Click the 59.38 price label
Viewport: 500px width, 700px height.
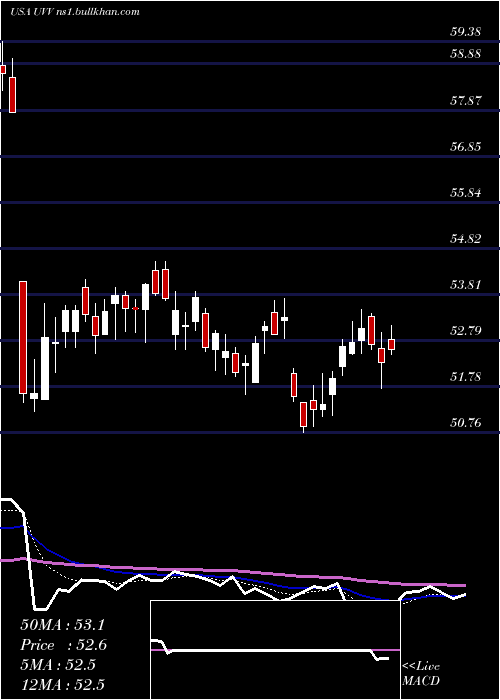465,32
